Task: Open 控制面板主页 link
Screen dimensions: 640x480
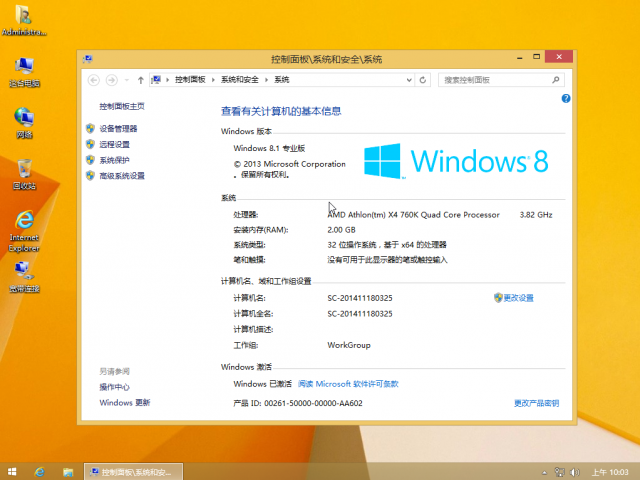Action: pyautogui.click(x=122, y=106)
